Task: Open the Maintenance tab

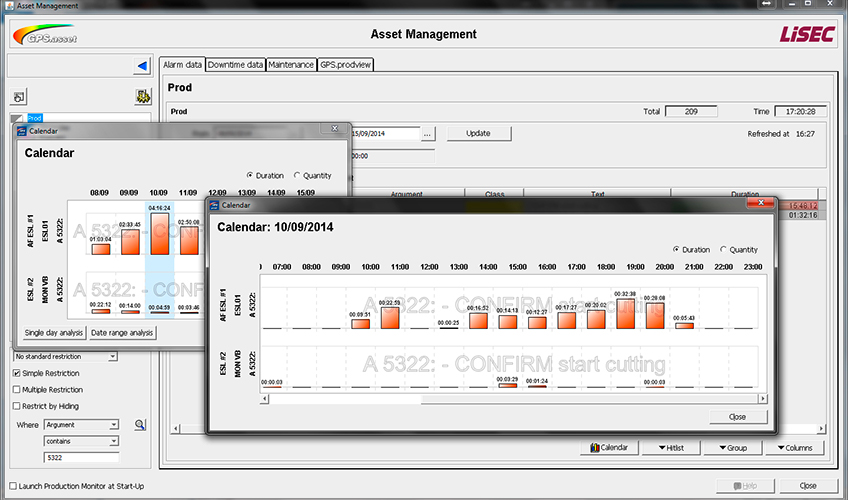Action: coord(291,65)
